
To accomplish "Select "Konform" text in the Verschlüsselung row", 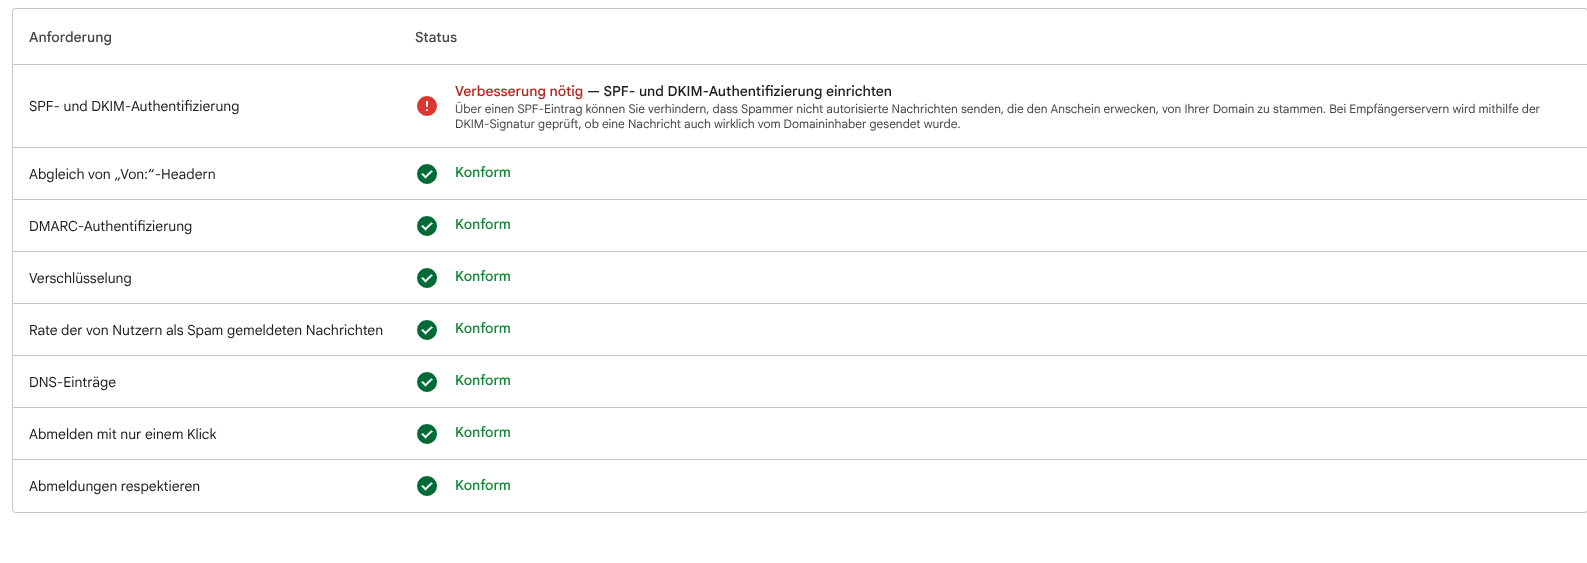I will [482, 276].
